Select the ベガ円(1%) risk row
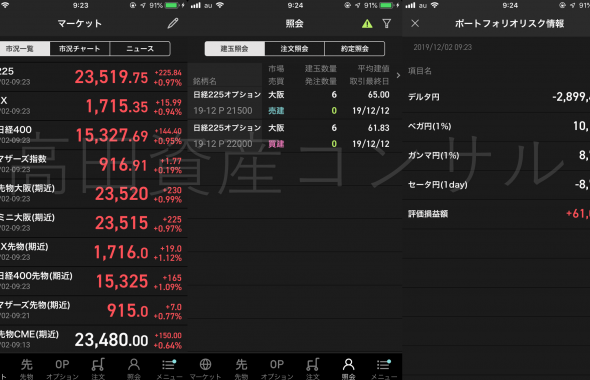590x380 pixels. pyautogui.click(x=496, y=126)
